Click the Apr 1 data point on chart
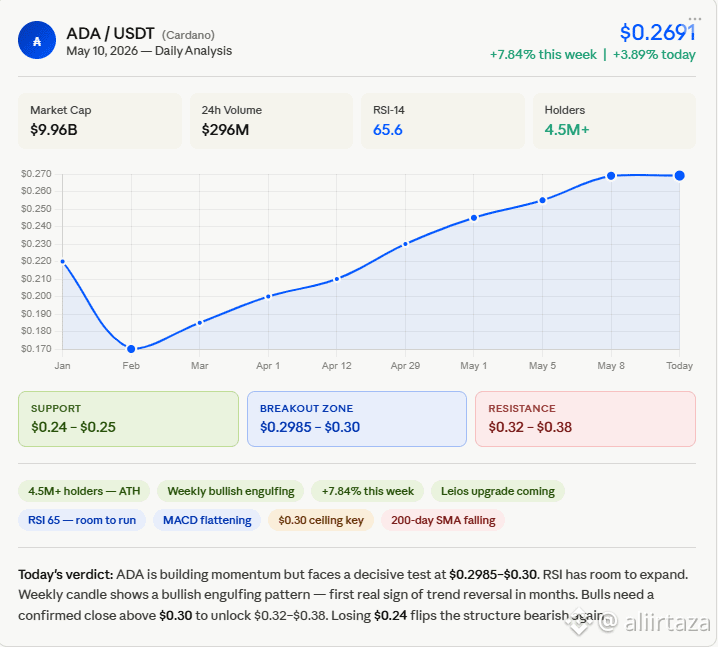Viewport: 718px width, 647px height. point(268,296)
